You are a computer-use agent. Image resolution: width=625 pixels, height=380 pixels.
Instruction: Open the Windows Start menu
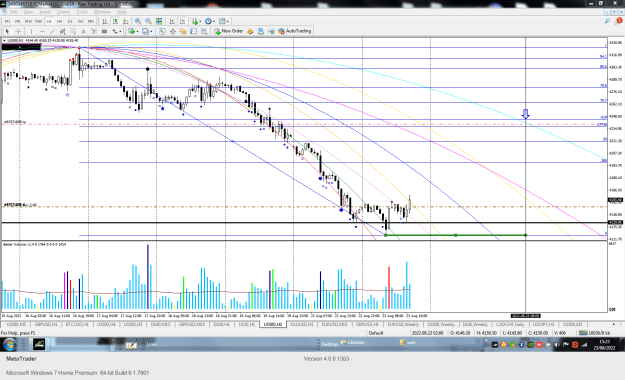click(10, 344)
